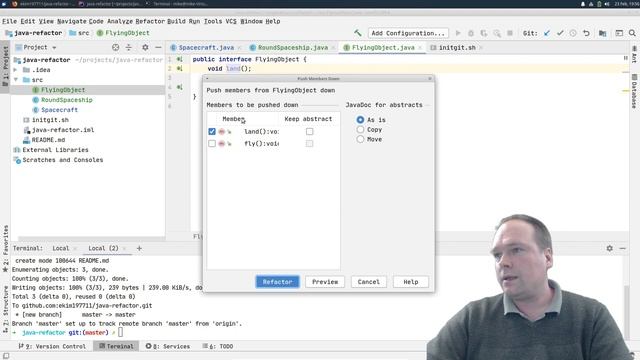This screenshot has width=640, height=360.
Task: Open the Database side tool window
Action: pos(634,91)
